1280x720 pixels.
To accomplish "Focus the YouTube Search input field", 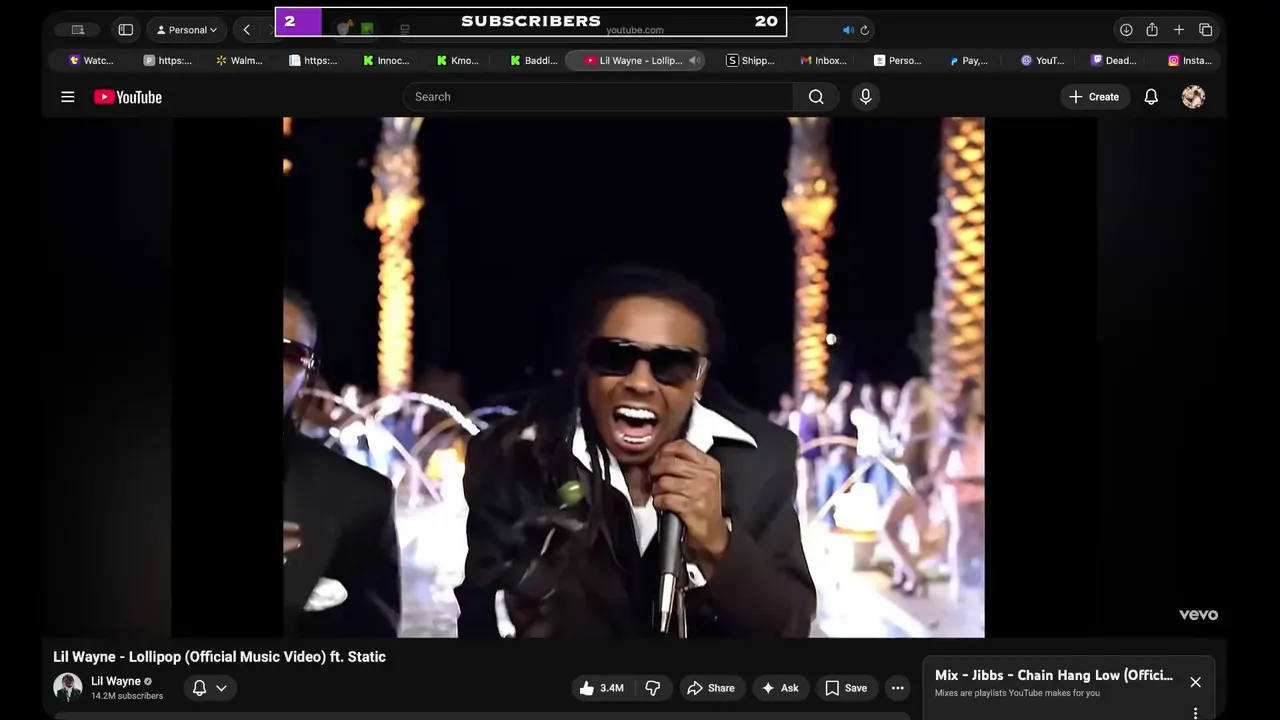I will (x=599, y=97).
